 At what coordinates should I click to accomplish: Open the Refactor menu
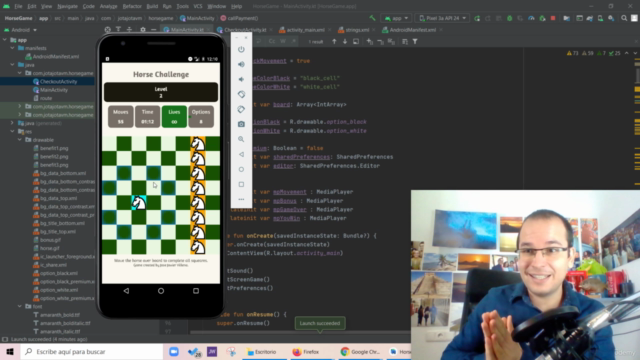132,6
